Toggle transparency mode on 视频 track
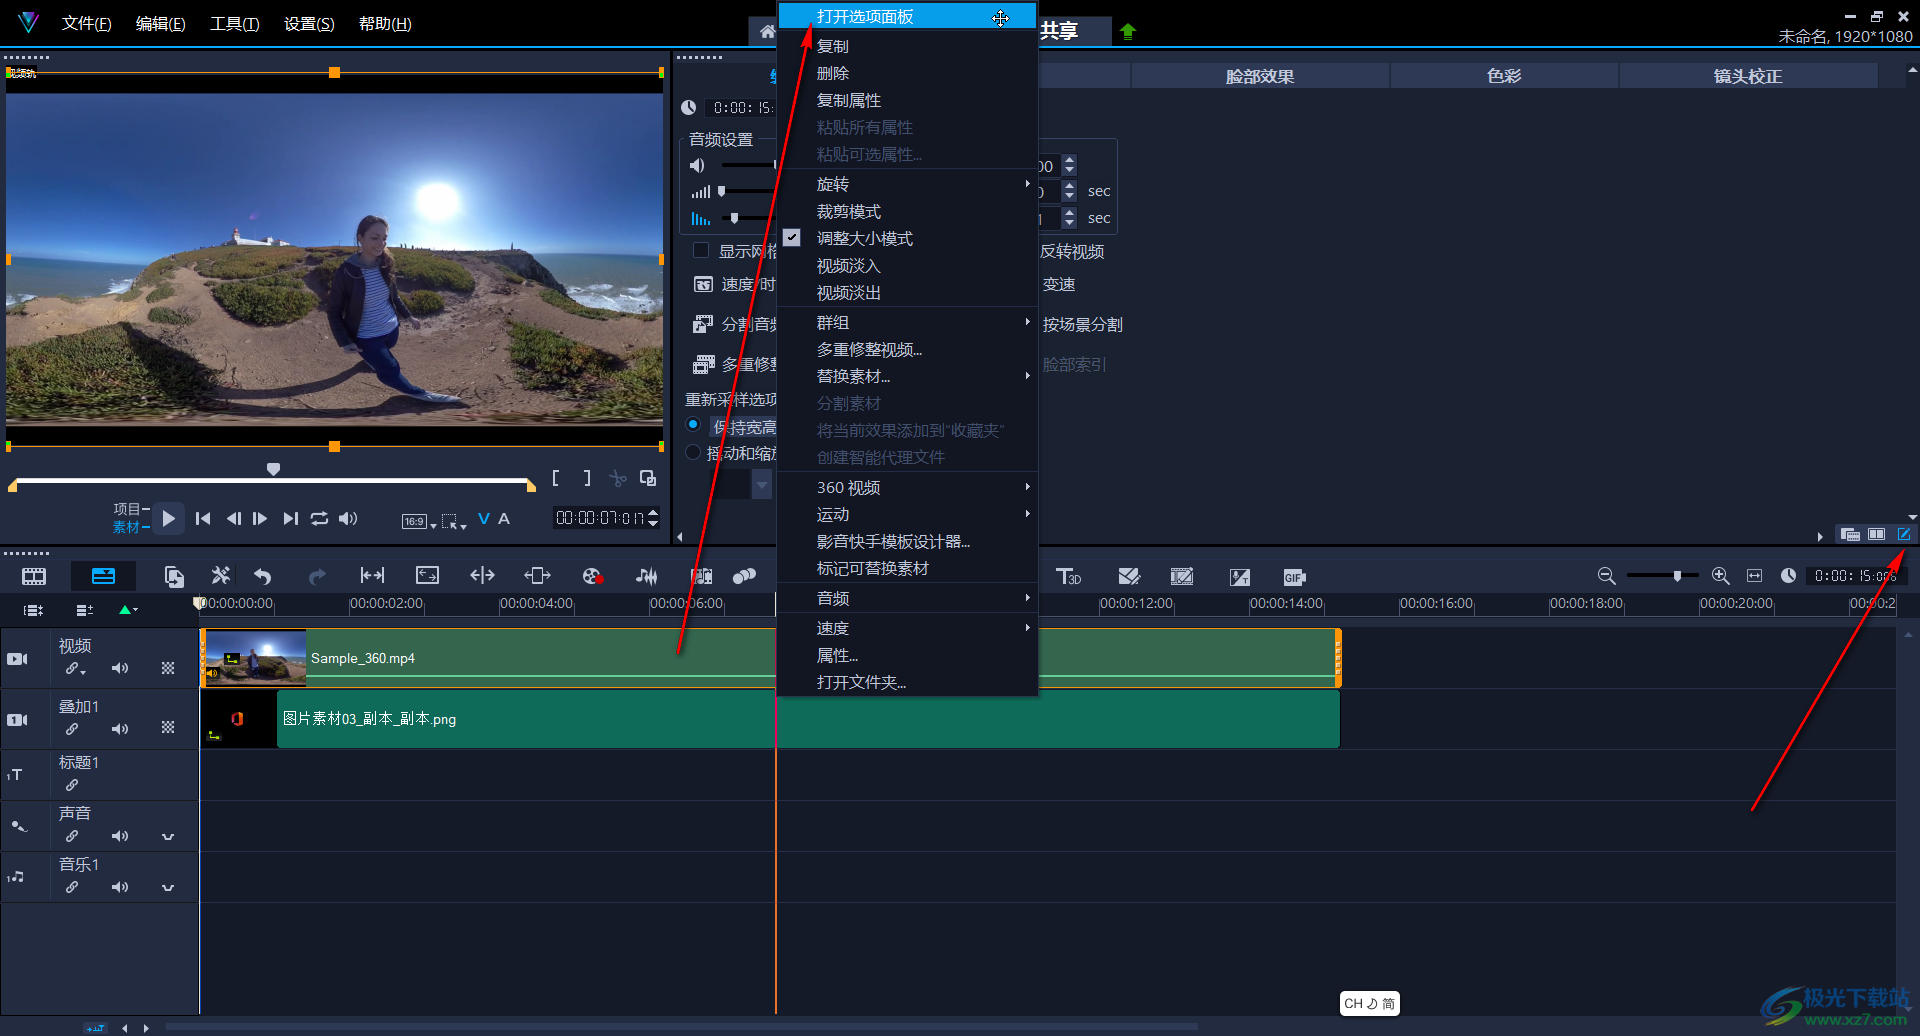 pos(168,668)
